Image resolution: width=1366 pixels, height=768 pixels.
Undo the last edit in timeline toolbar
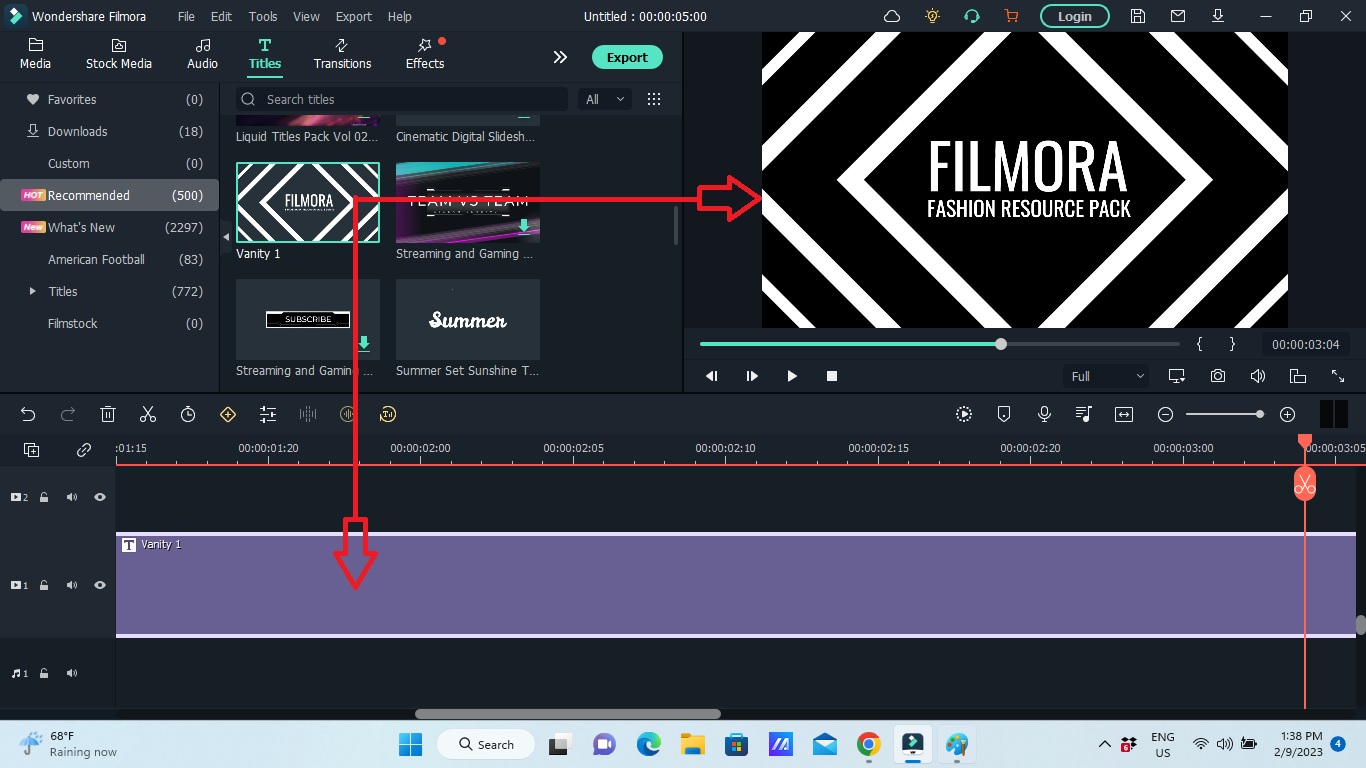(x=28, y=414)
